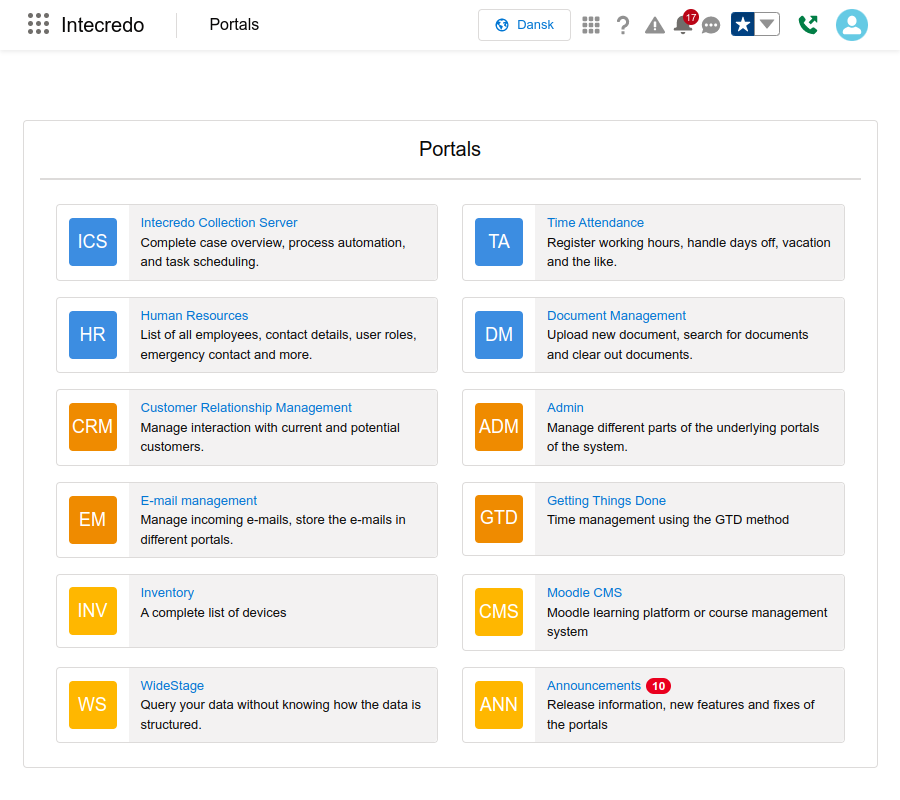Switch language with the Dansk button
This screenshot has height=800, width=900.
click(x=524, y=25)
